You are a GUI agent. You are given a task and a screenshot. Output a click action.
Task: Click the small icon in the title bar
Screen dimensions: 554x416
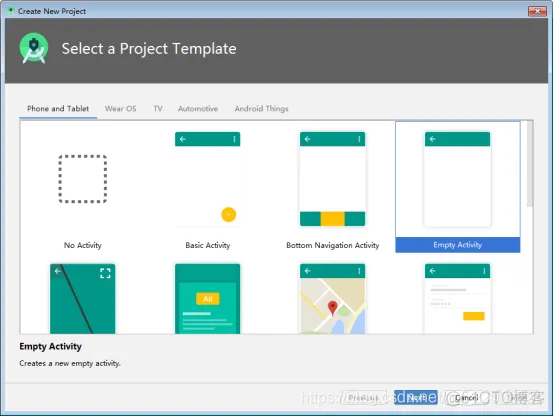coord(11,11)
